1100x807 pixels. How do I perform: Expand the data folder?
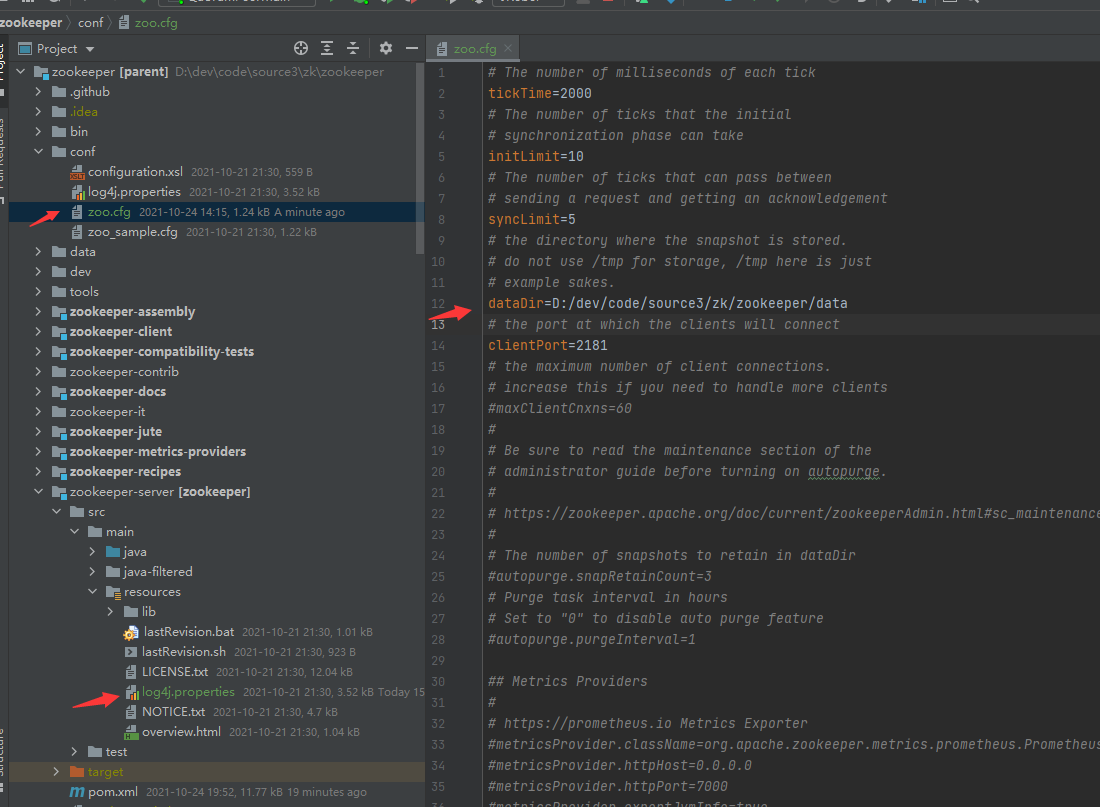39,251
